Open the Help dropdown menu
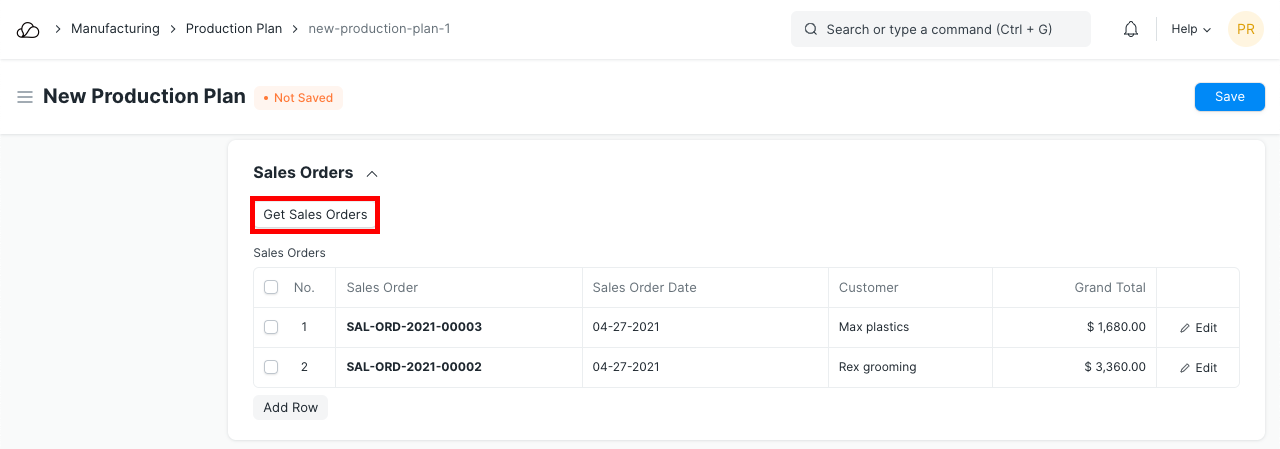The height and width of the screenshot is (449, 1280). (x=1191, y=30)
